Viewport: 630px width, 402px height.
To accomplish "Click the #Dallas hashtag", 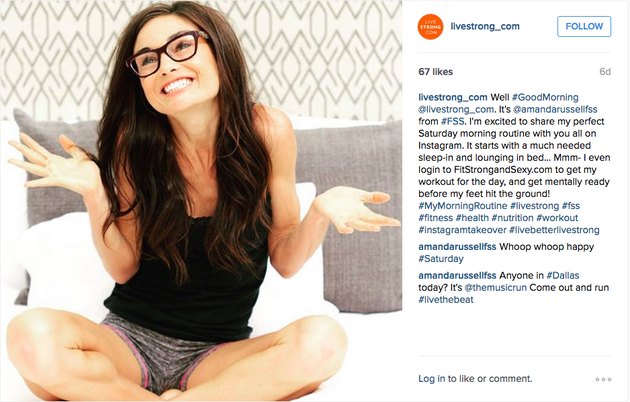I will click(562, 275).
